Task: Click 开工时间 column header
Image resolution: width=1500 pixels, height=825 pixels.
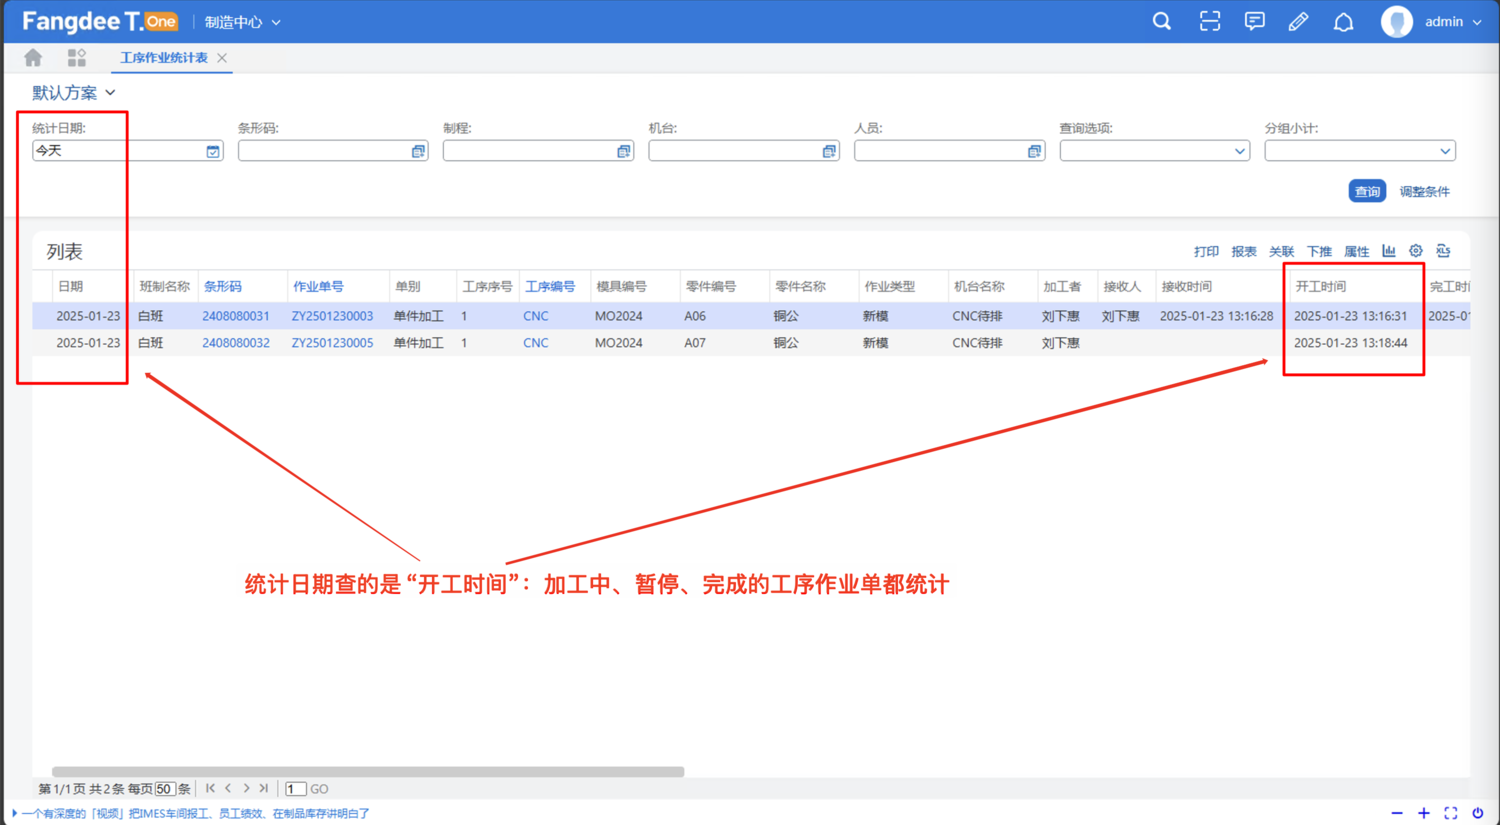Action: 1320,287
